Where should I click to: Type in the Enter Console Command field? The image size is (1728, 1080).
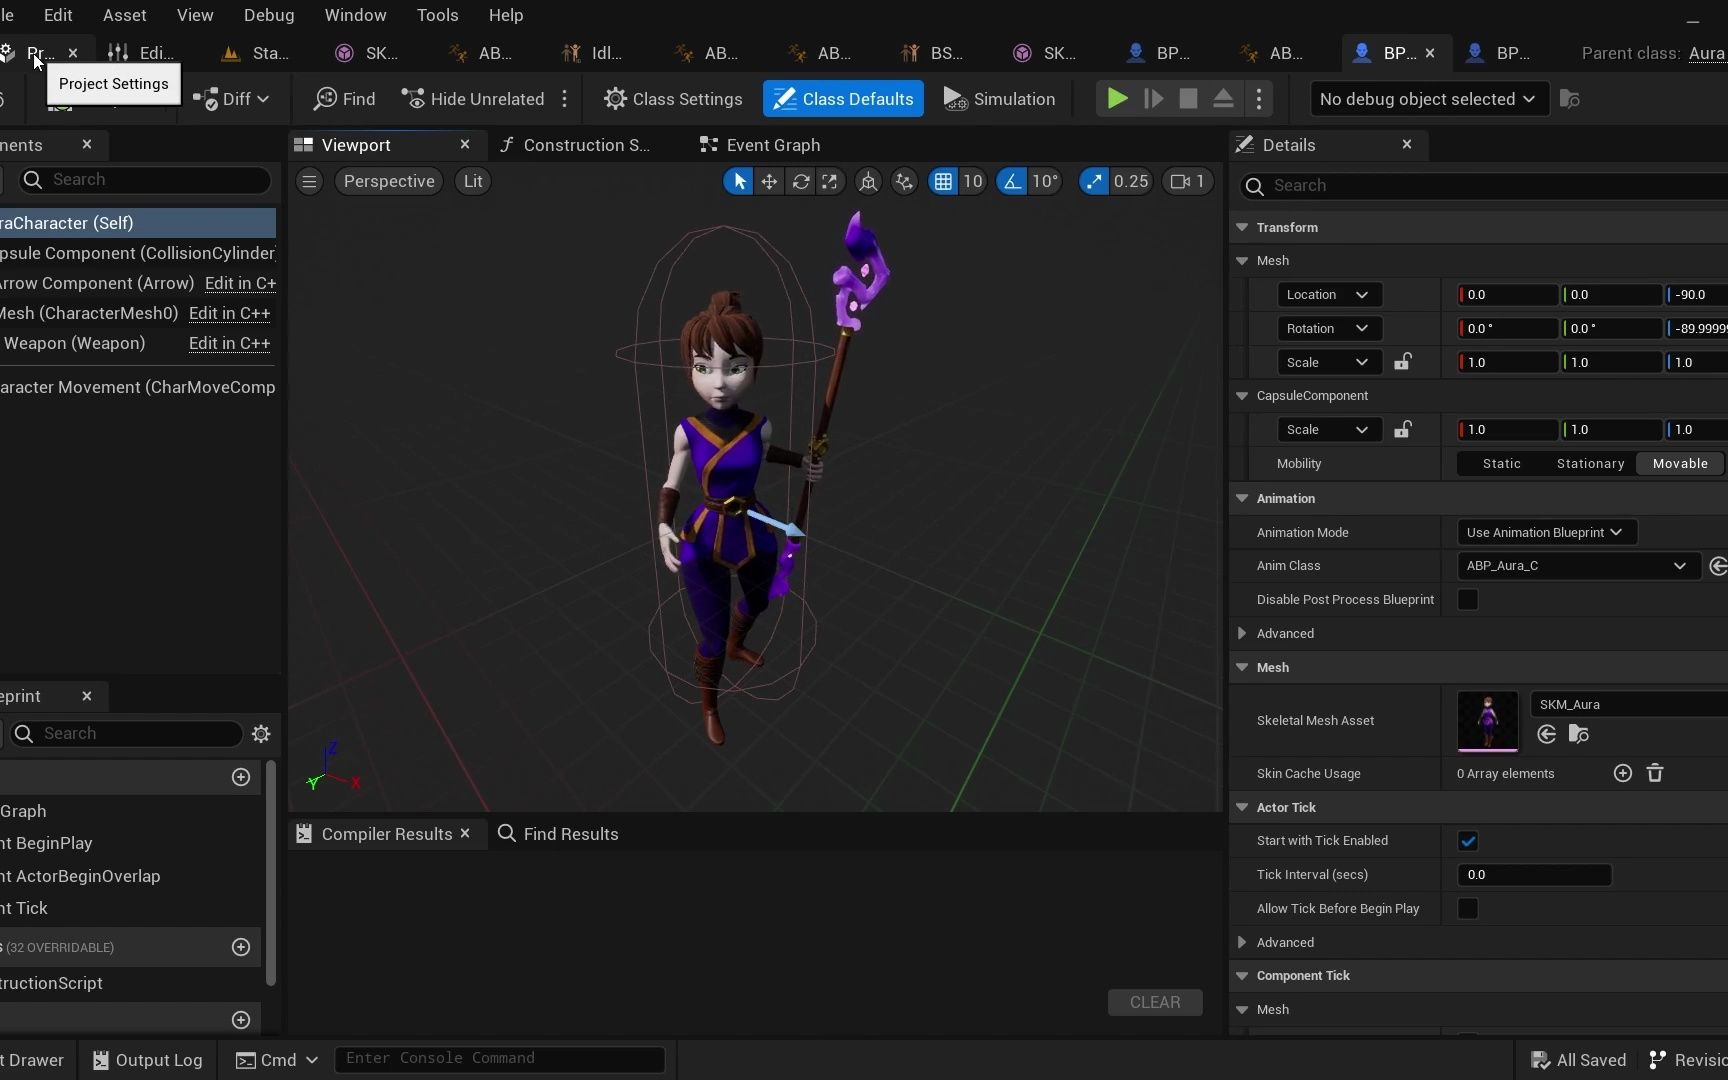[x=499, y=1059]
